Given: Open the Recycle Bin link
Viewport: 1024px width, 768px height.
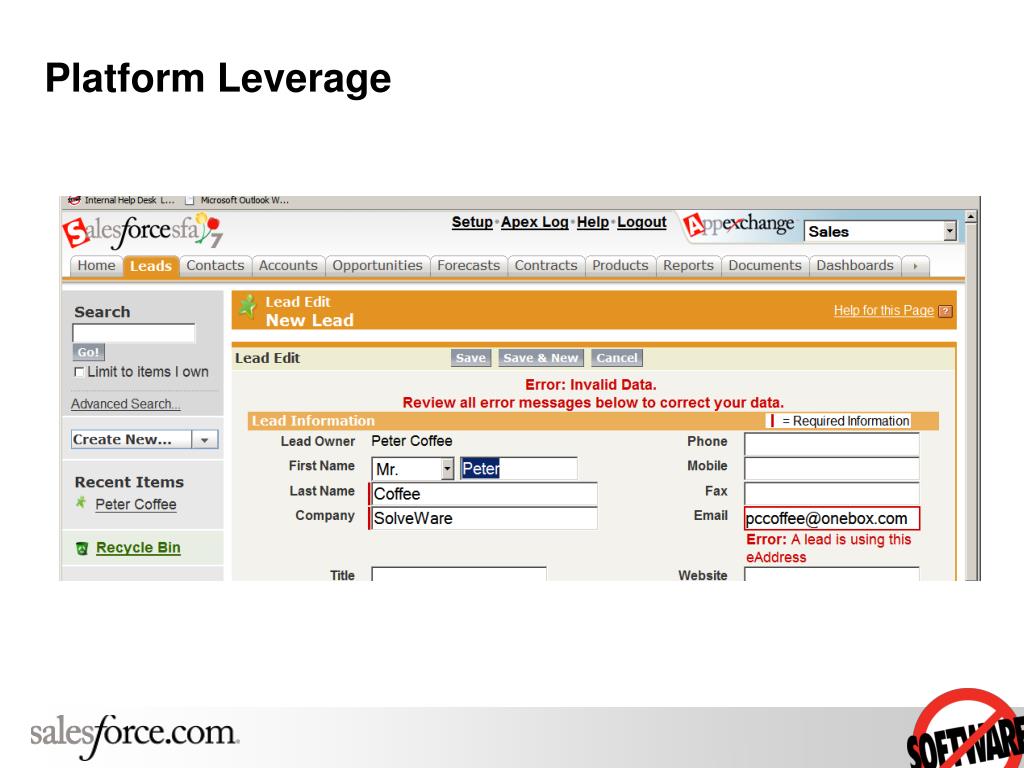Looking at the screenshot, I should 138,548.
